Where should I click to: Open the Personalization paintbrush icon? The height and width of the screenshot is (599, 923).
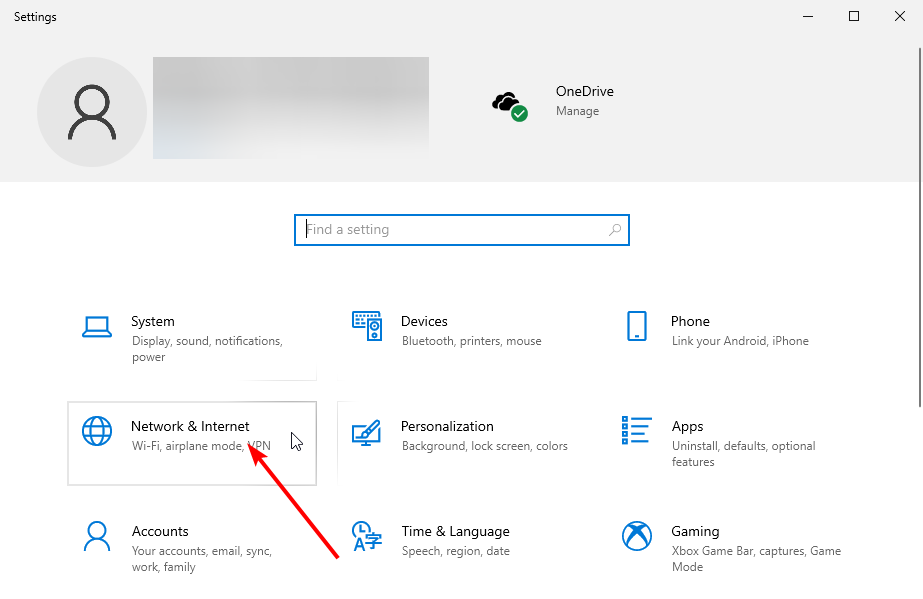pyautogui.click(x=367, y=432)
